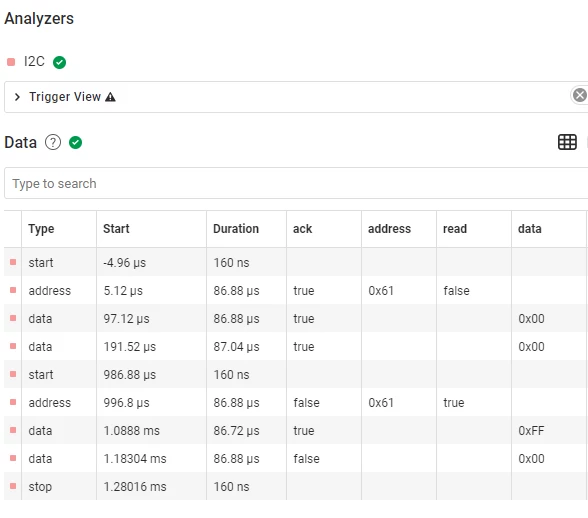Click the address column header
588x518 pixels.
(x=389, y=229)
